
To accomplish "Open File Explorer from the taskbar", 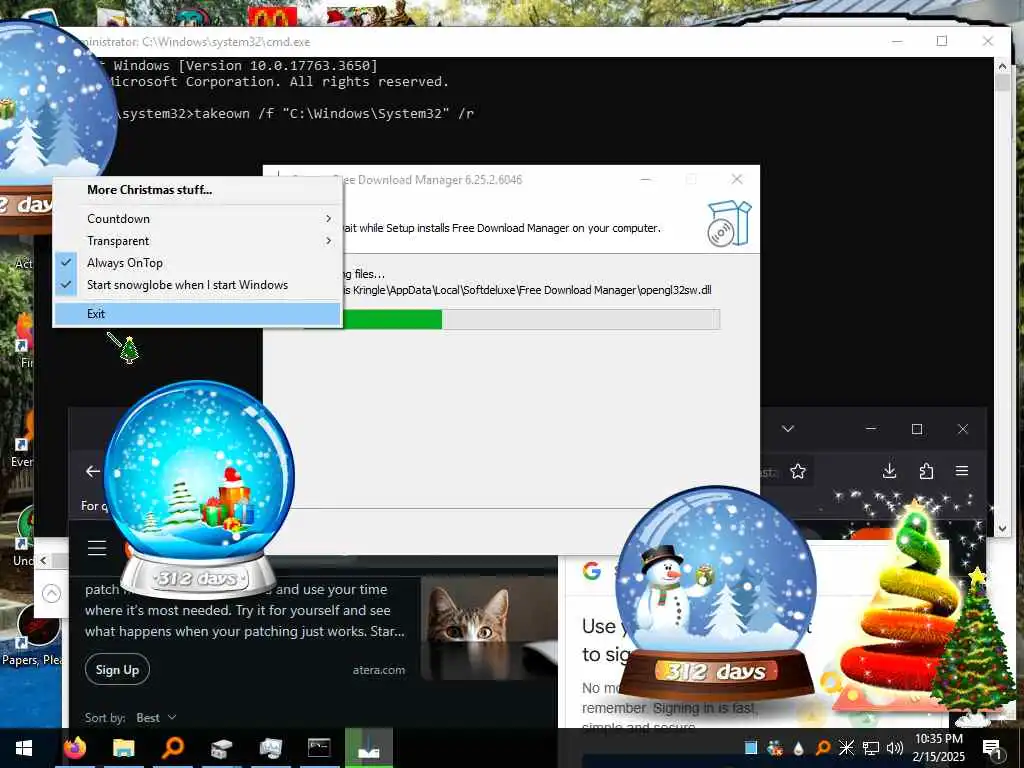I will click(x=123, y=747).
